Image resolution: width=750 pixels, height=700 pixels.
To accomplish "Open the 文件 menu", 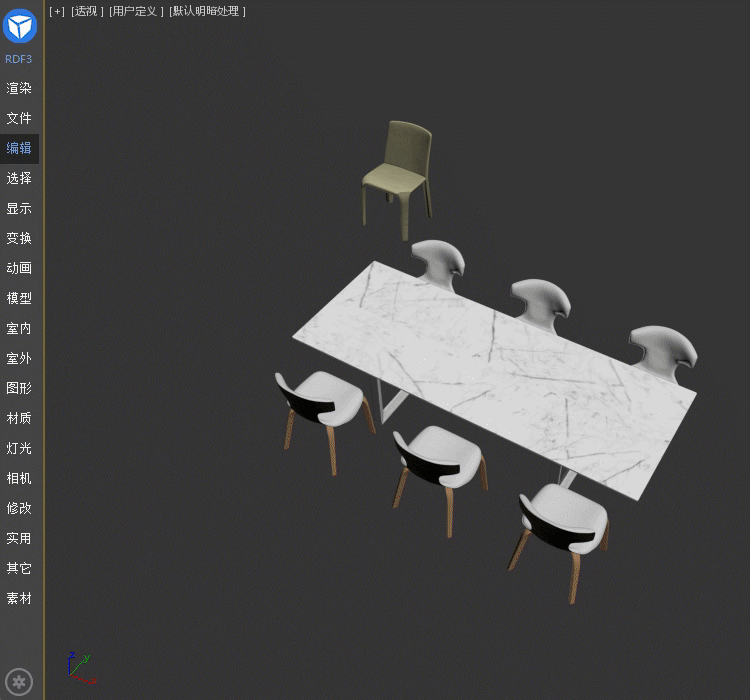I will (19, 118).
